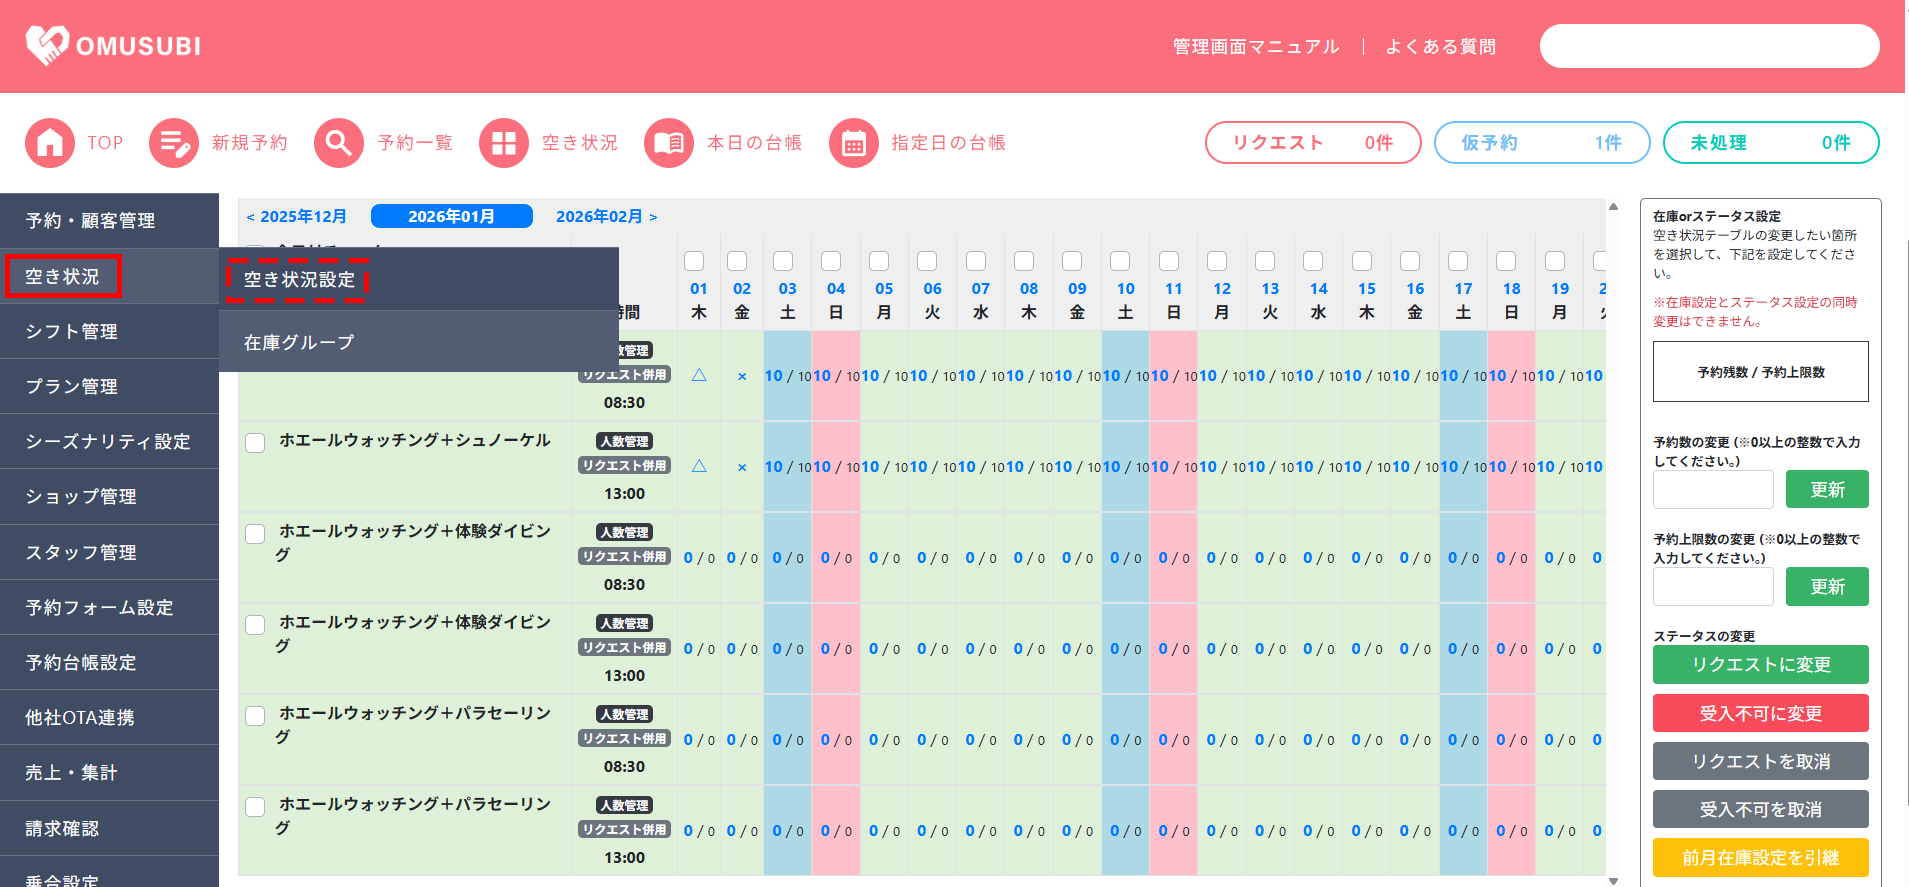Screen dimensions: 1909x887
Task: Advance to next month 2026年02月
Action: coord(606,217)
